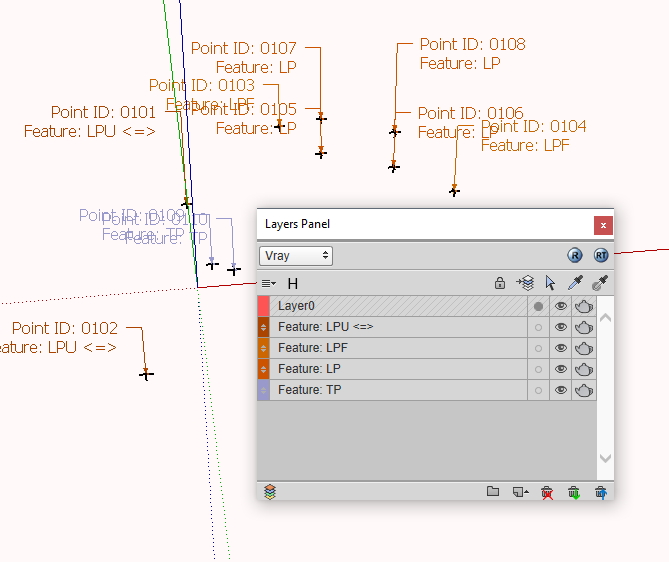669x562 pixels.
Task: Click the first eyedropper icon
Action: pyautogui.click(x=576, y=284)
